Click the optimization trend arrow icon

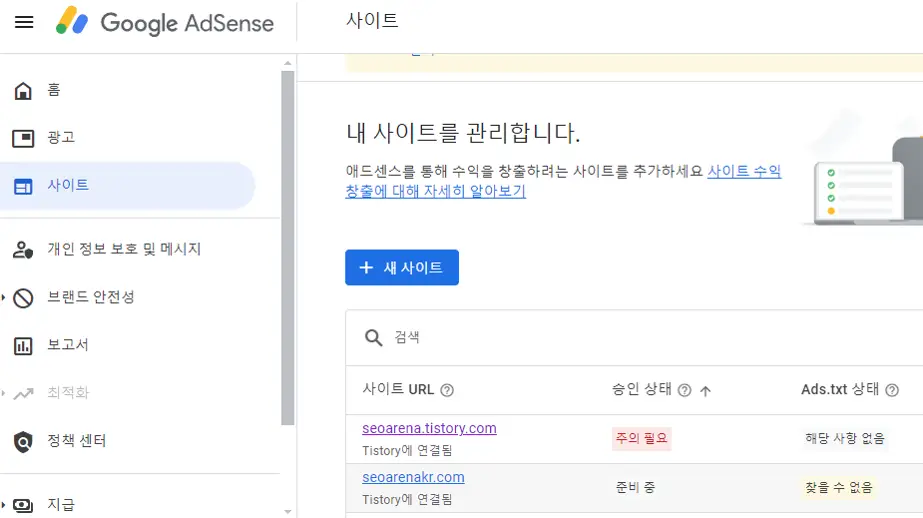(x=23, y=393)
